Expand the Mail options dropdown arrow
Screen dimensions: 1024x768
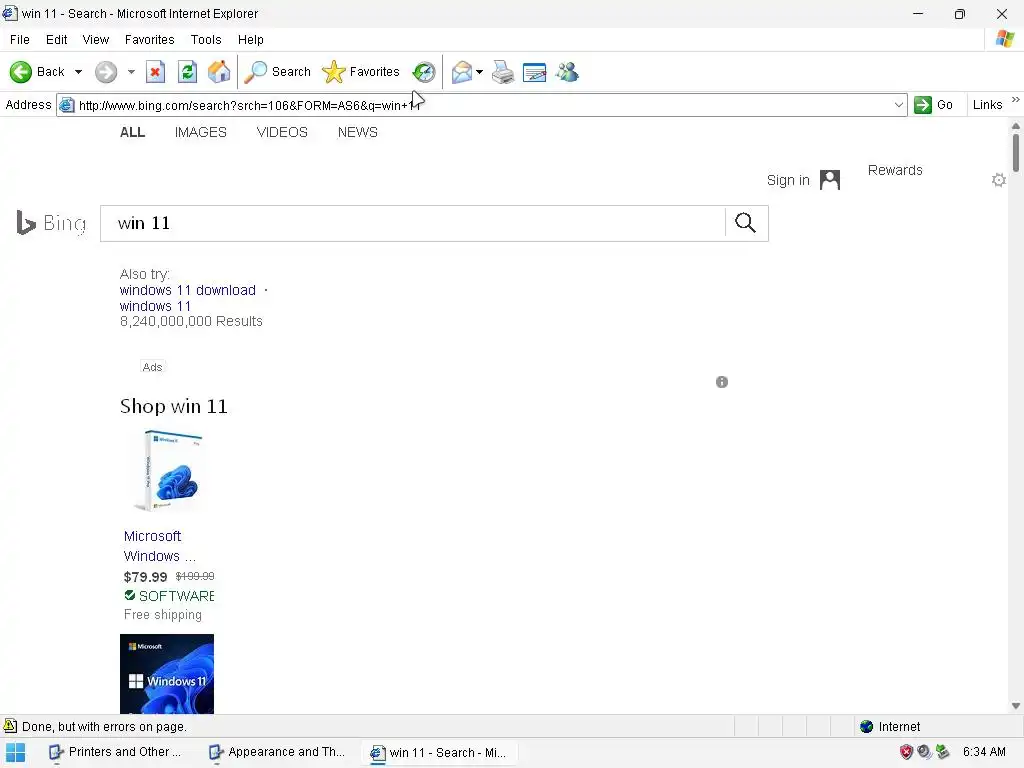(x=479, y=72)
